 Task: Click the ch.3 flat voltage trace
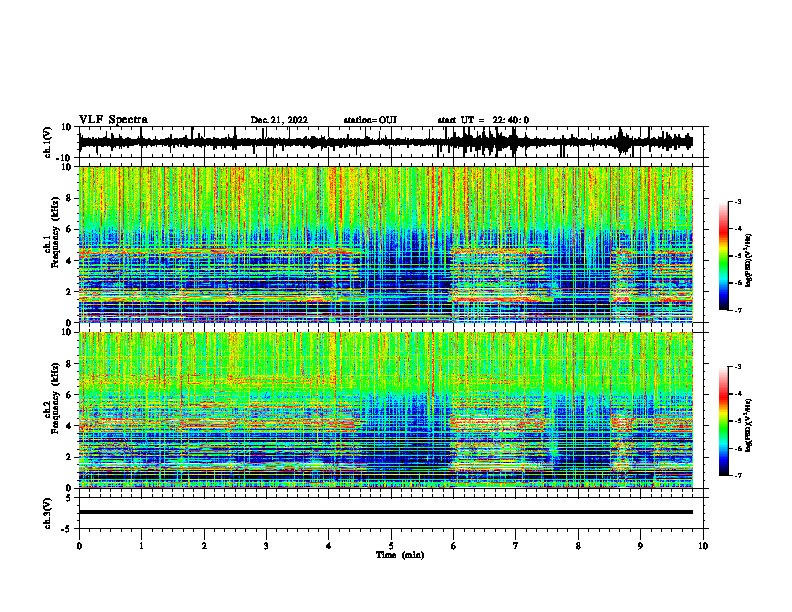tap(386, 512)
